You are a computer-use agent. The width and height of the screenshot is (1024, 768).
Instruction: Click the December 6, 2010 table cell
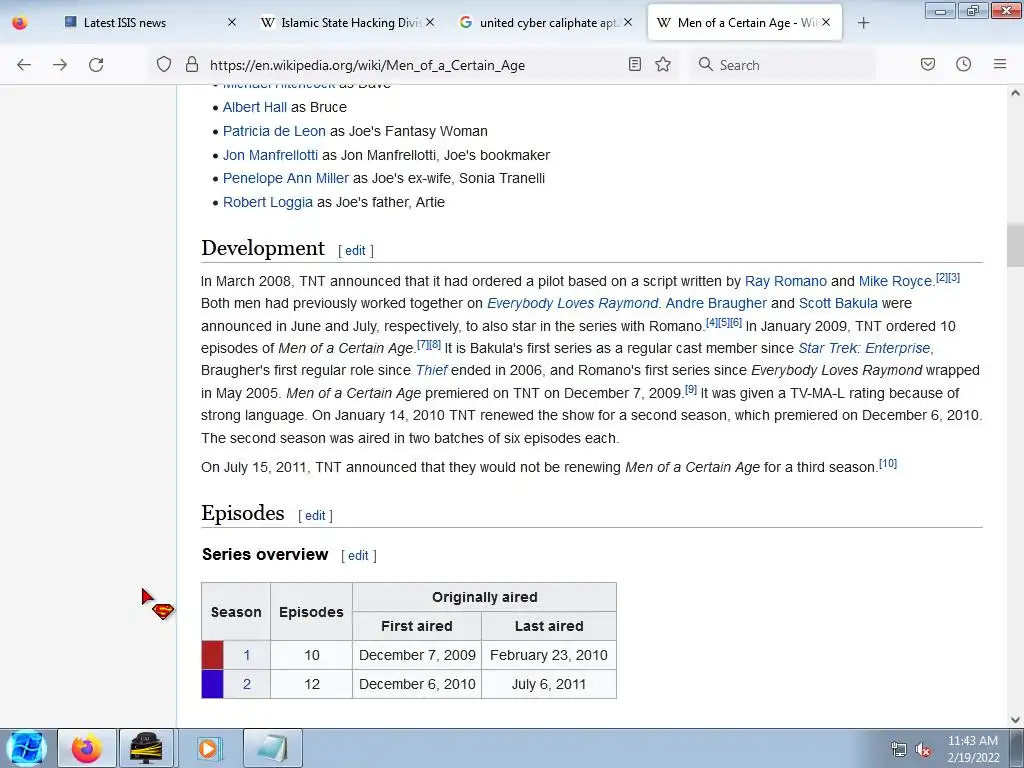pos(417,684)
